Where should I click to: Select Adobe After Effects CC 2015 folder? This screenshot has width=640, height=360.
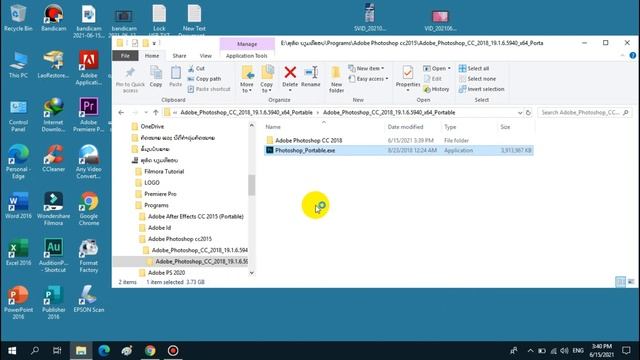tap(196, 216)
